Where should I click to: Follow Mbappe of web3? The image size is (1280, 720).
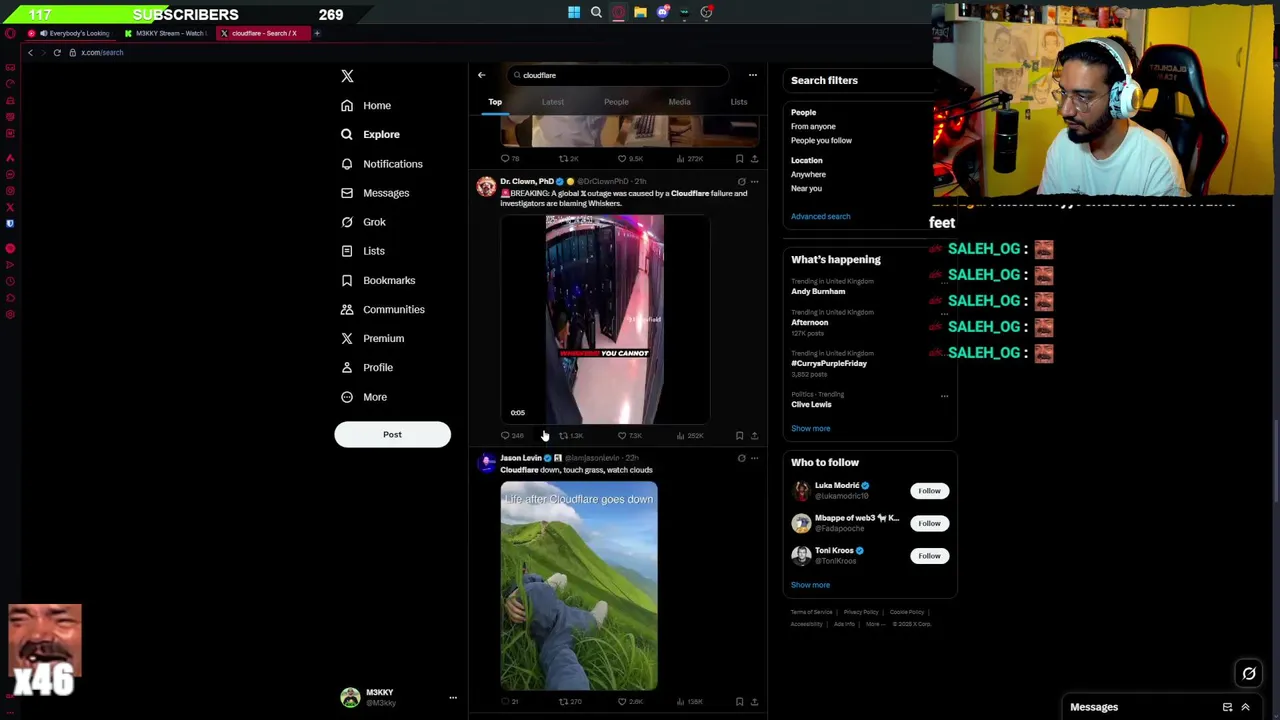(x=929, y=524)
